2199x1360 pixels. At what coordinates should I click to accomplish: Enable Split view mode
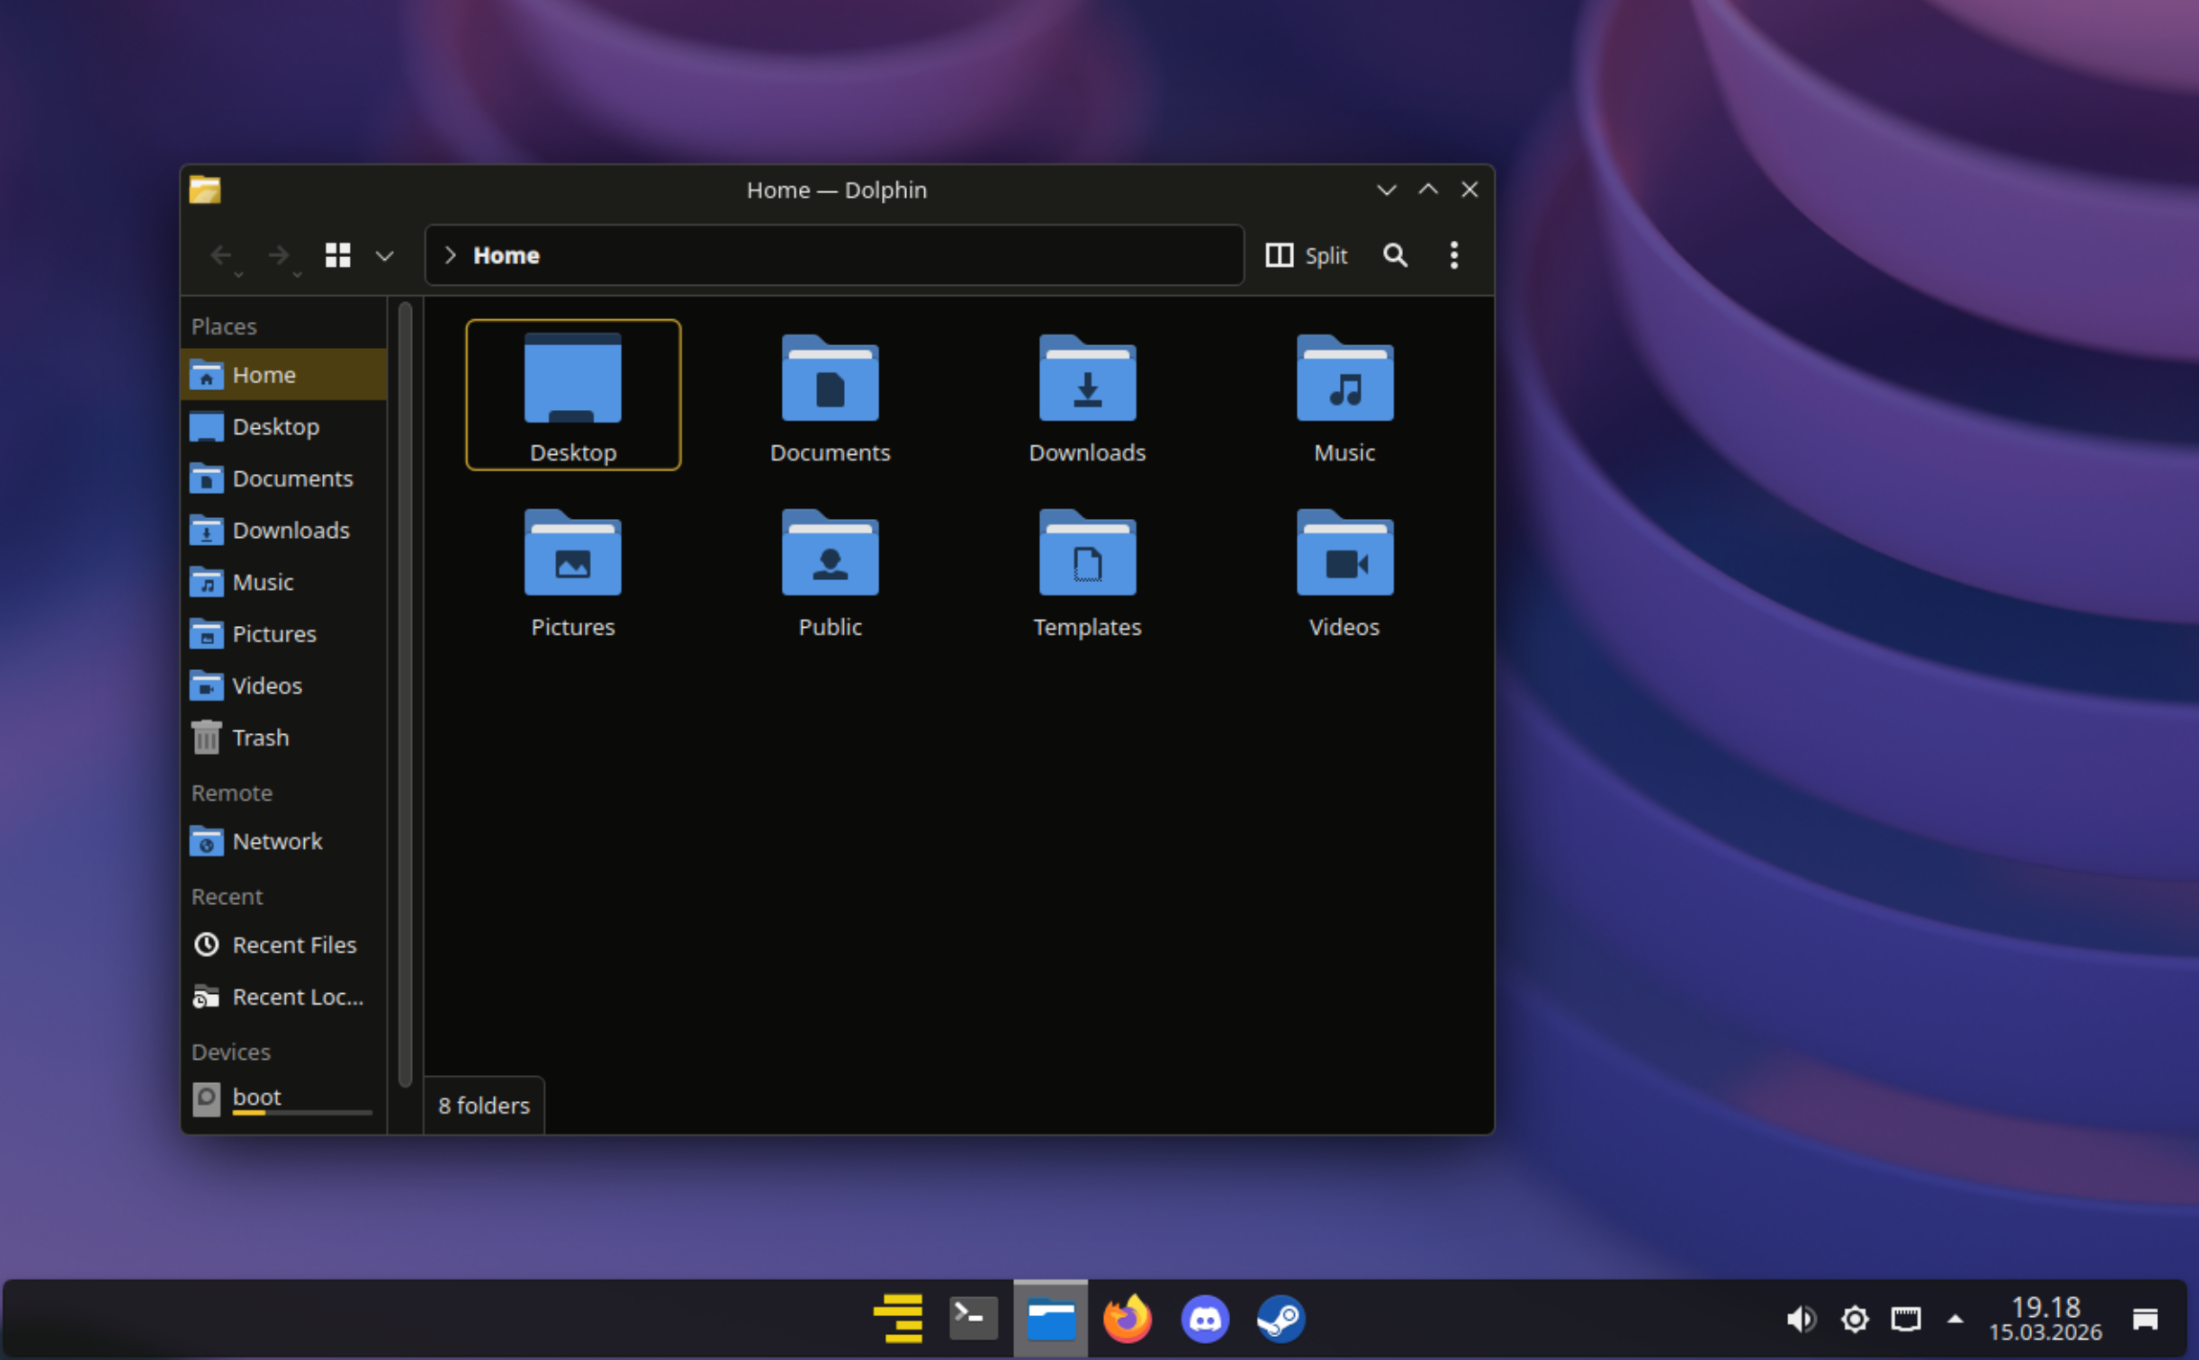click(x=1306, y=255)
